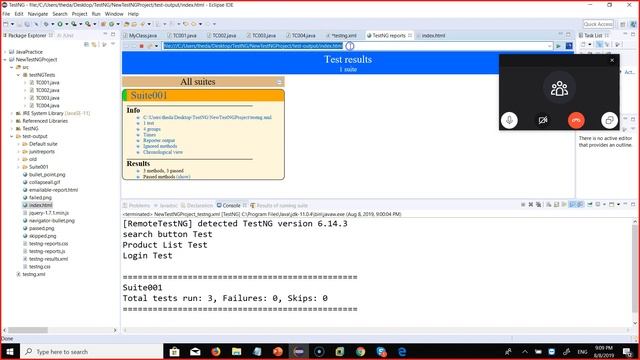Open the URL history dropdown arrow
Image resolution: width=640 pixels, height=360 pixels.
pyautogui.click(x=550, y=46)
